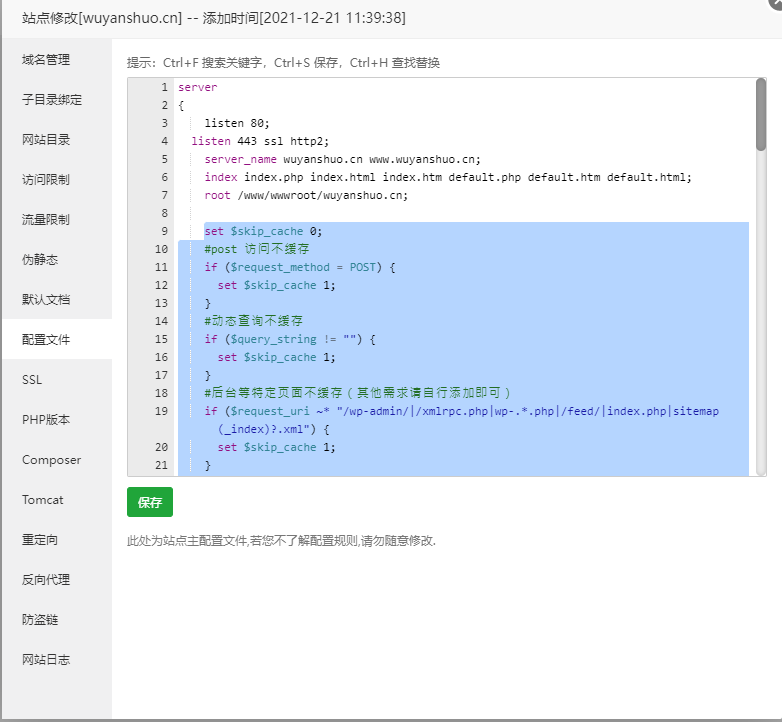
Task: Click line number 20 in the gutter
Action: pos(161,447)
